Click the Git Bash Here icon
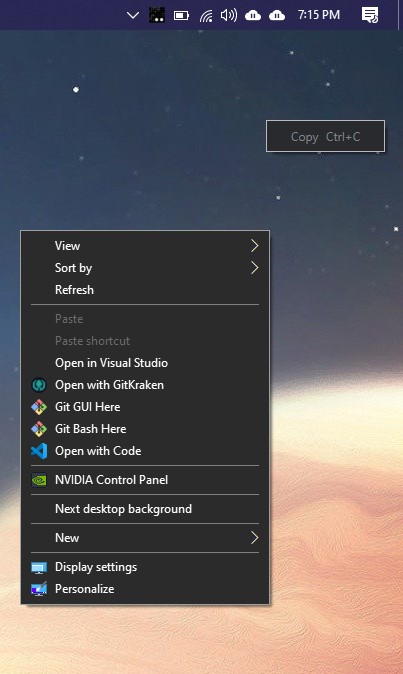Screen dimensions: 403x674 [x=39, y=429]
